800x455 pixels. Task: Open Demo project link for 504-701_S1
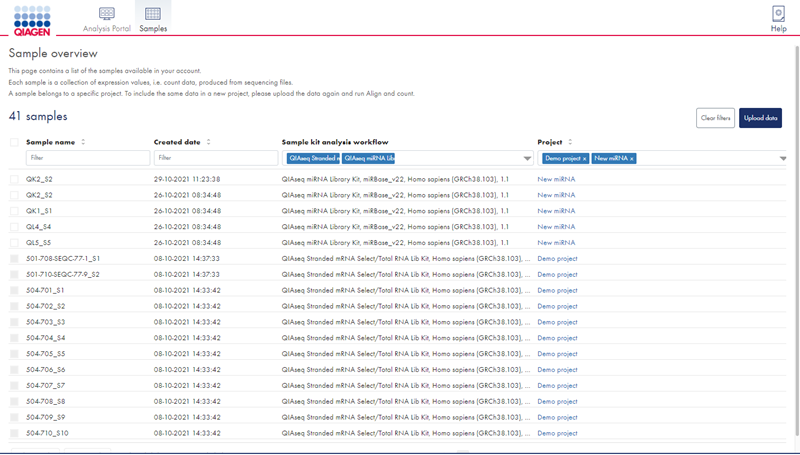557,290
